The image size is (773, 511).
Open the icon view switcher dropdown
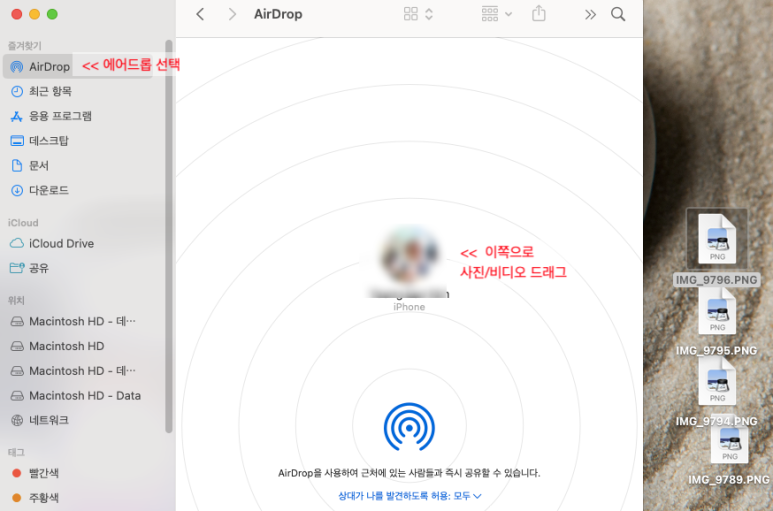click(x=418, y=14)
